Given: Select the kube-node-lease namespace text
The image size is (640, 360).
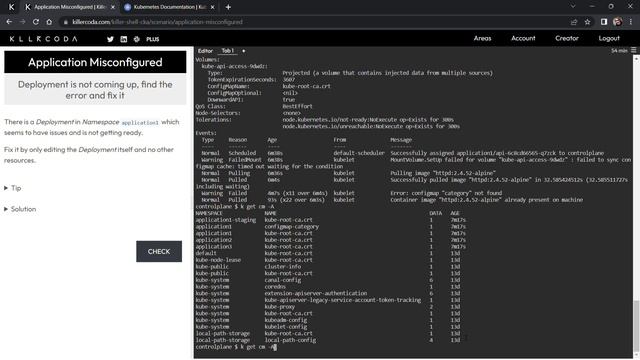Looking at the screenshot, I should tap(218, 260).
